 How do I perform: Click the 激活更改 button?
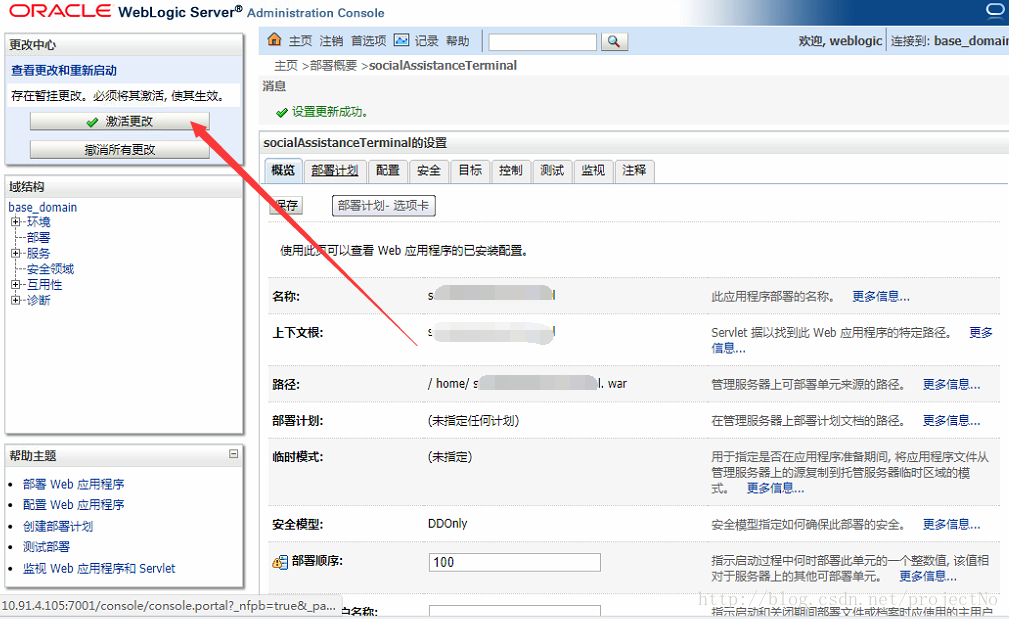tap(120, 122)
